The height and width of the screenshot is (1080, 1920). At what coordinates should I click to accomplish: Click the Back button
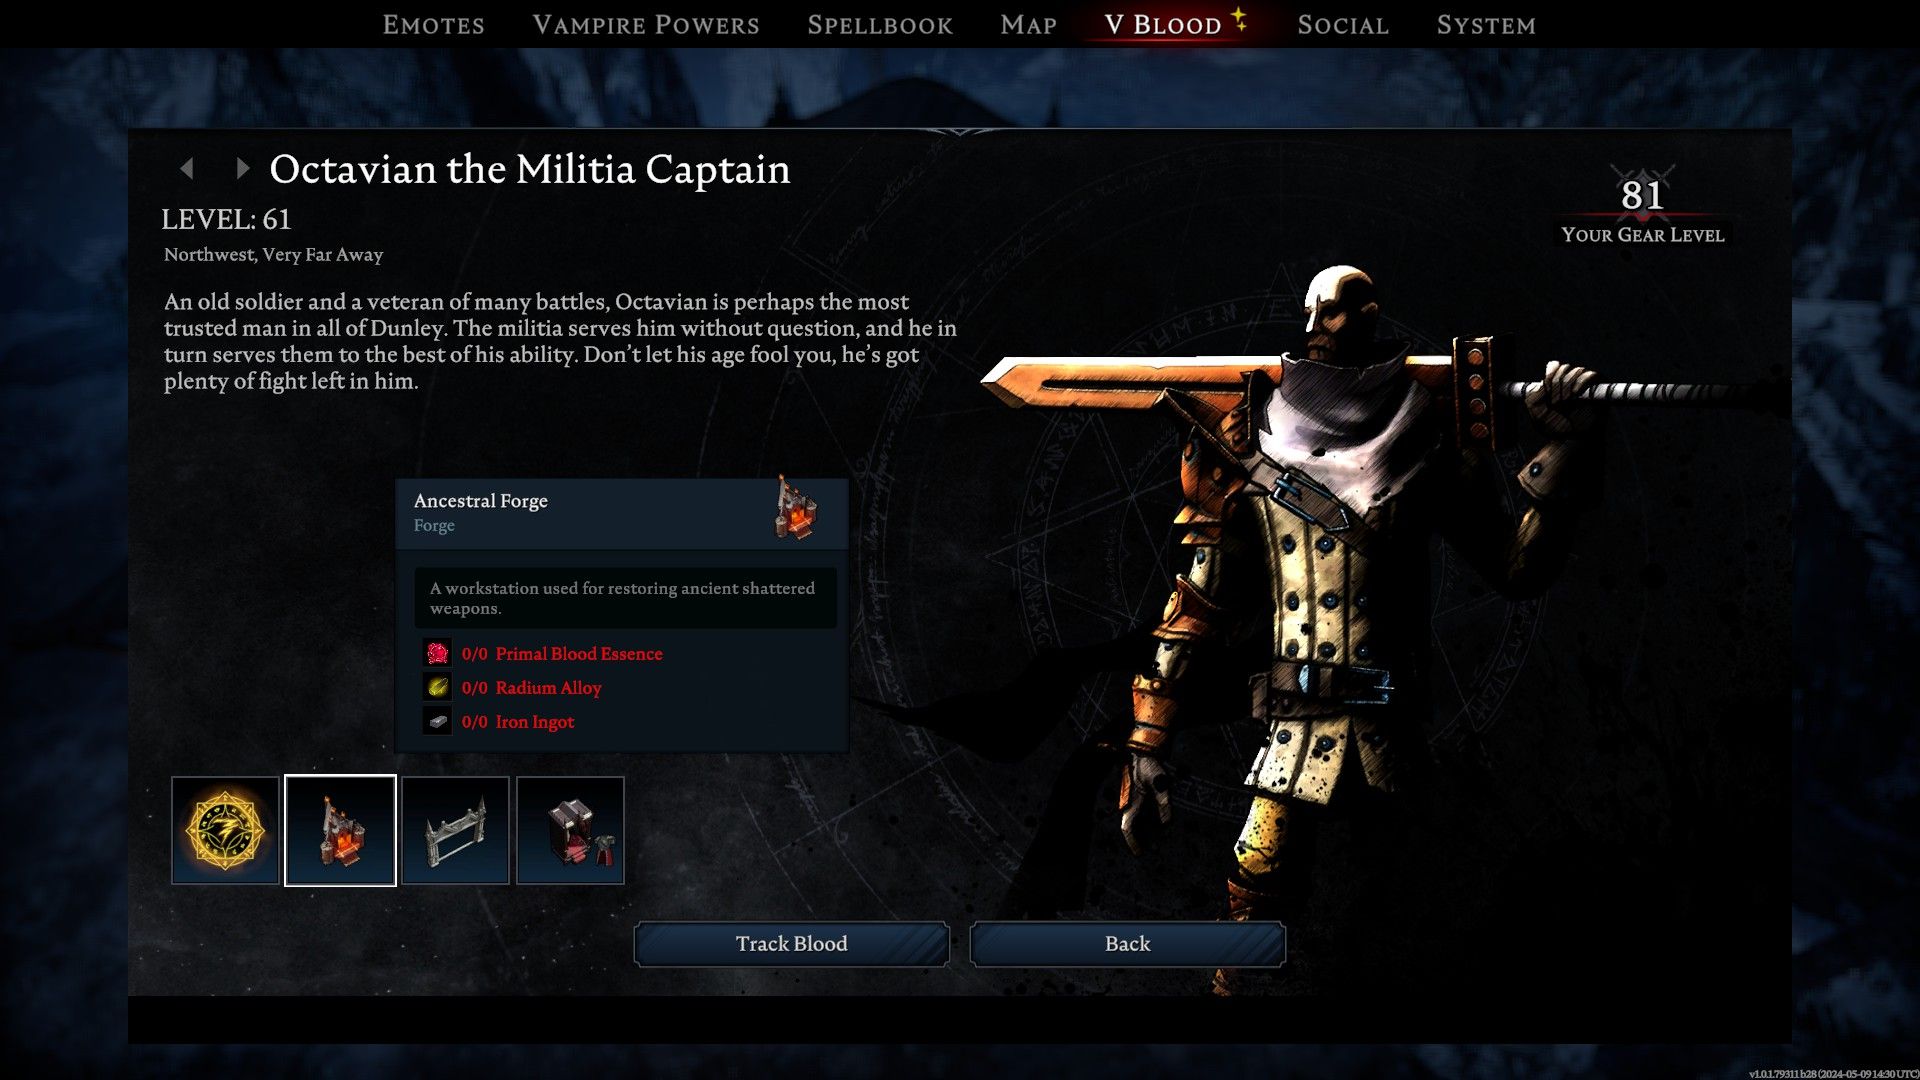tap(1129, 943)
